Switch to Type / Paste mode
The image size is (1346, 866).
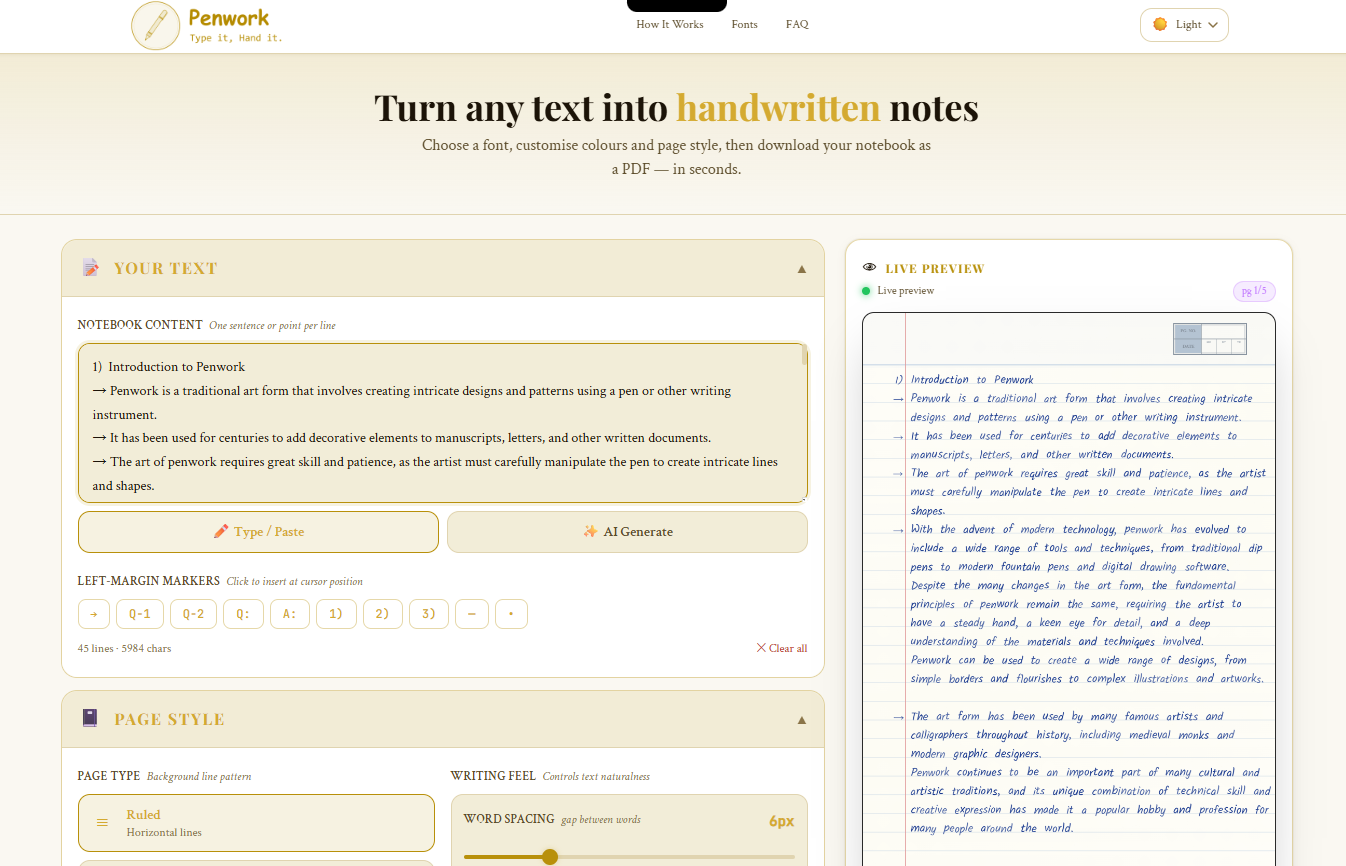pyautogui.click(x=258, y=532)
